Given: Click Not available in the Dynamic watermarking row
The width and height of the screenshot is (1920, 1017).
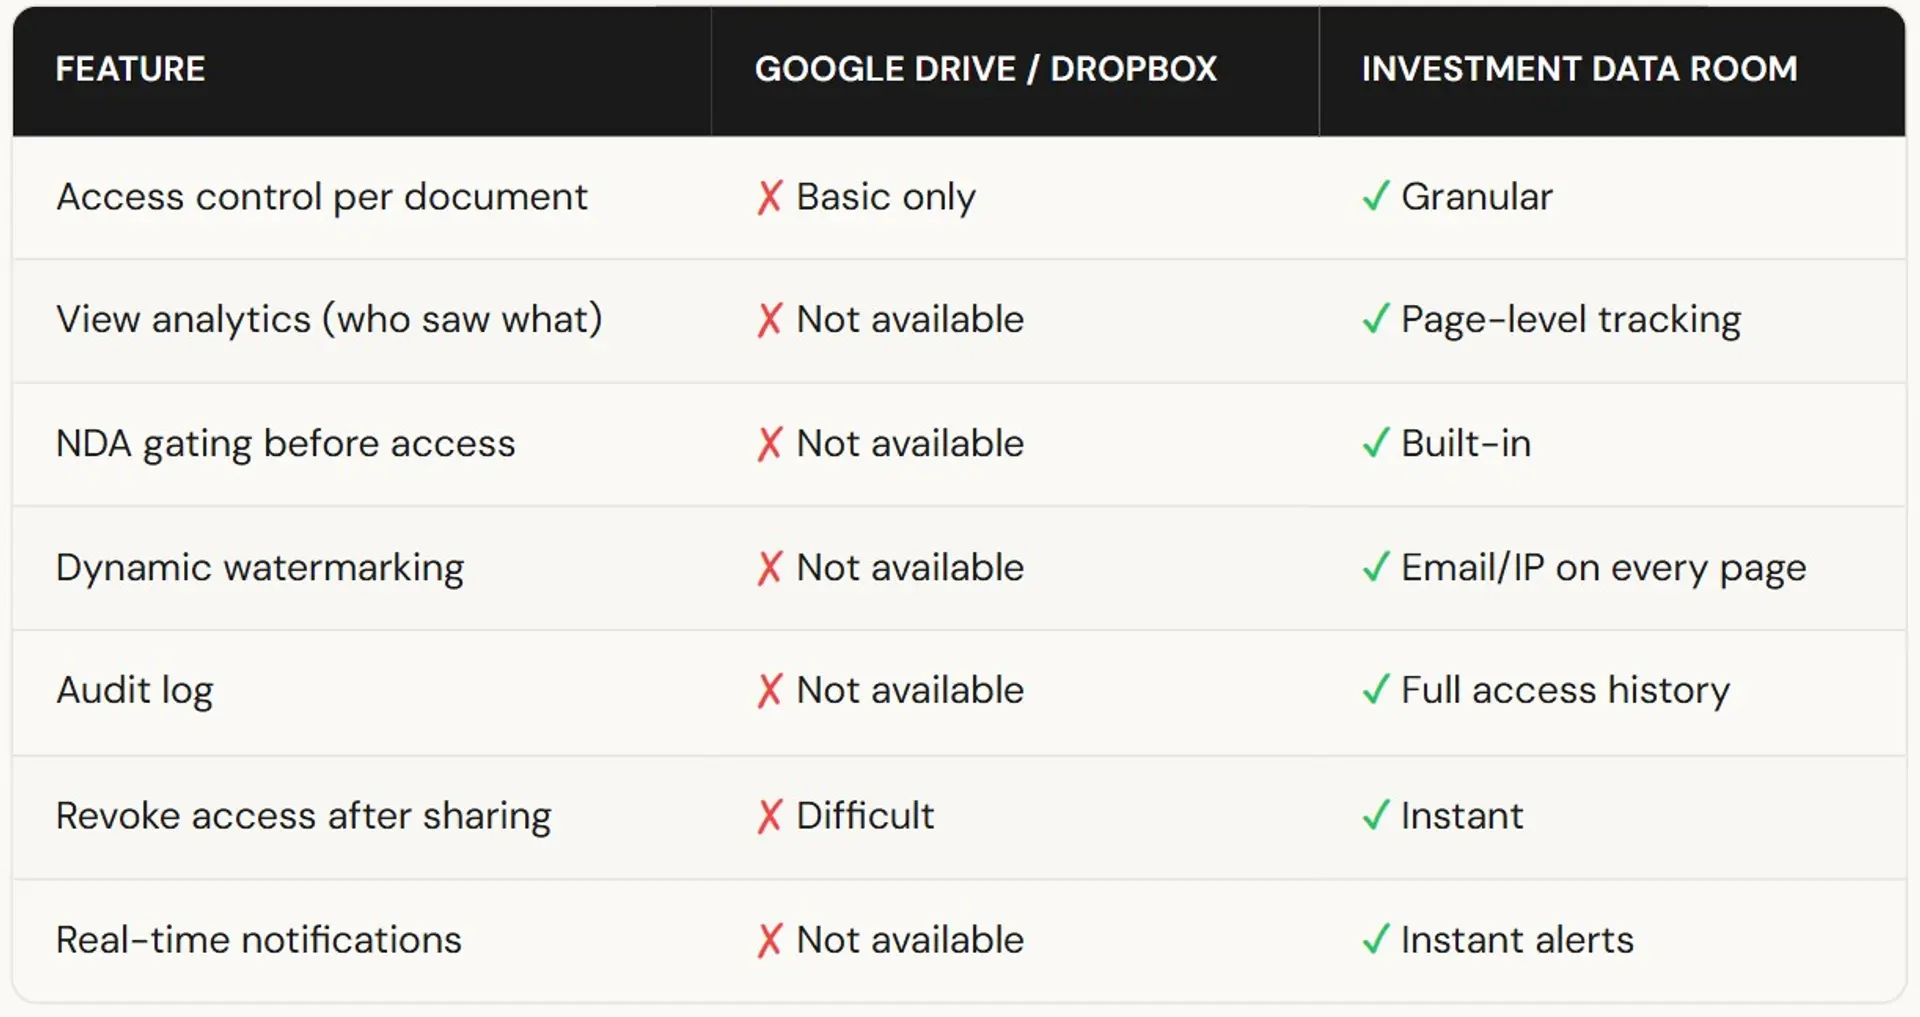Looking at the screenshot, I should [x=910, y=567].
